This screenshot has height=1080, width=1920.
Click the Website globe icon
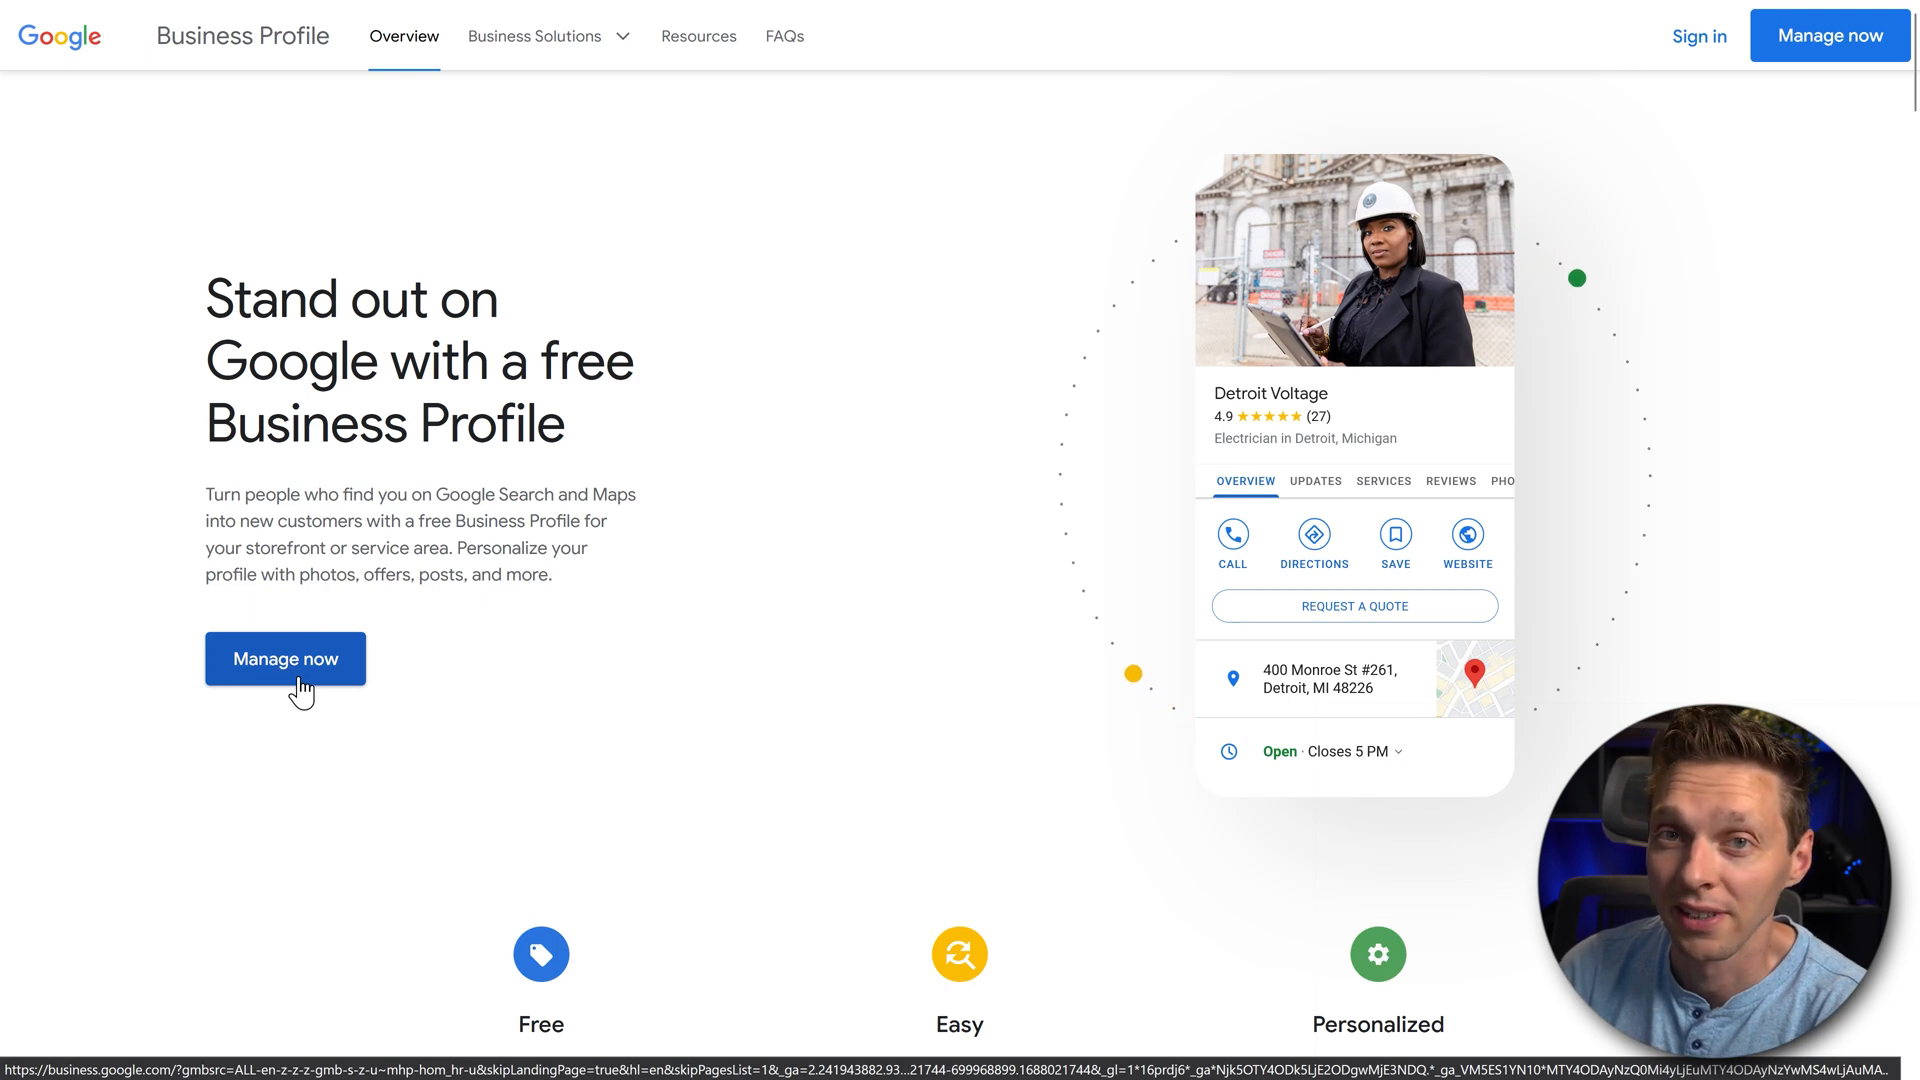click(x=1468, y=534)
